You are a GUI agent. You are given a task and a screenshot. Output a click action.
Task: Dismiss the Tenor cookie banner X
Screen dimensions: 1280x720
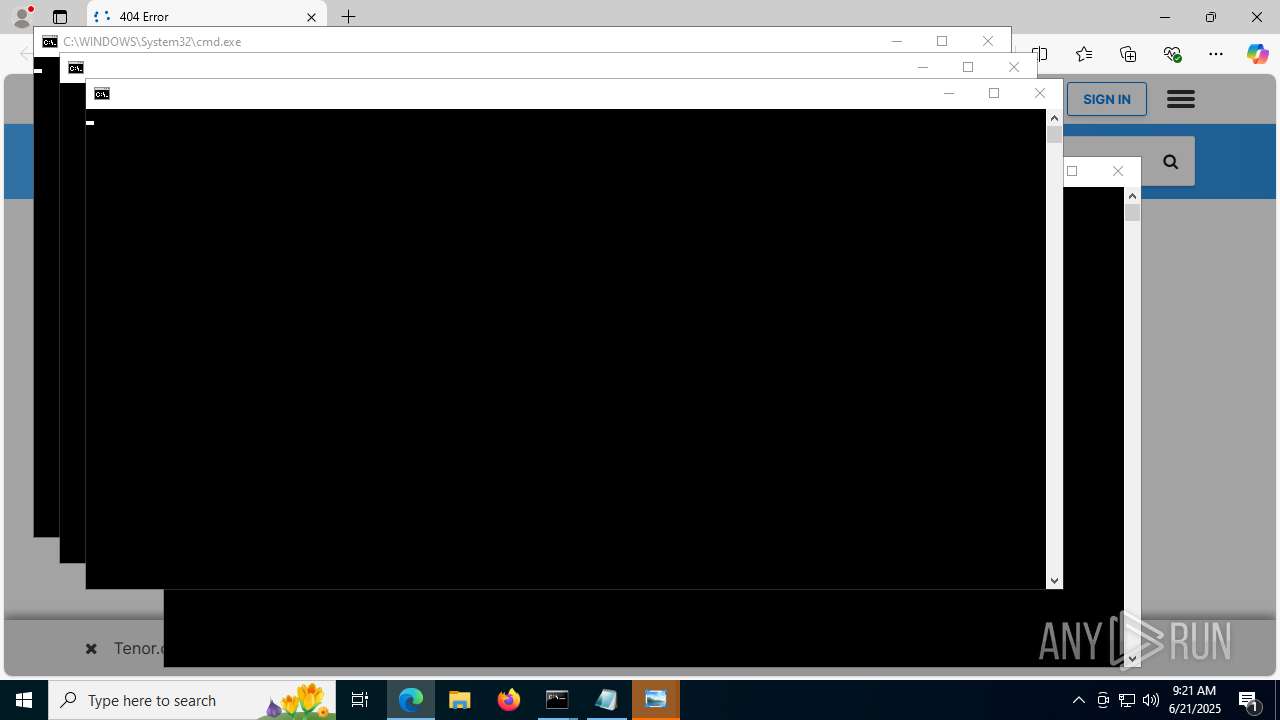[91, 649]
